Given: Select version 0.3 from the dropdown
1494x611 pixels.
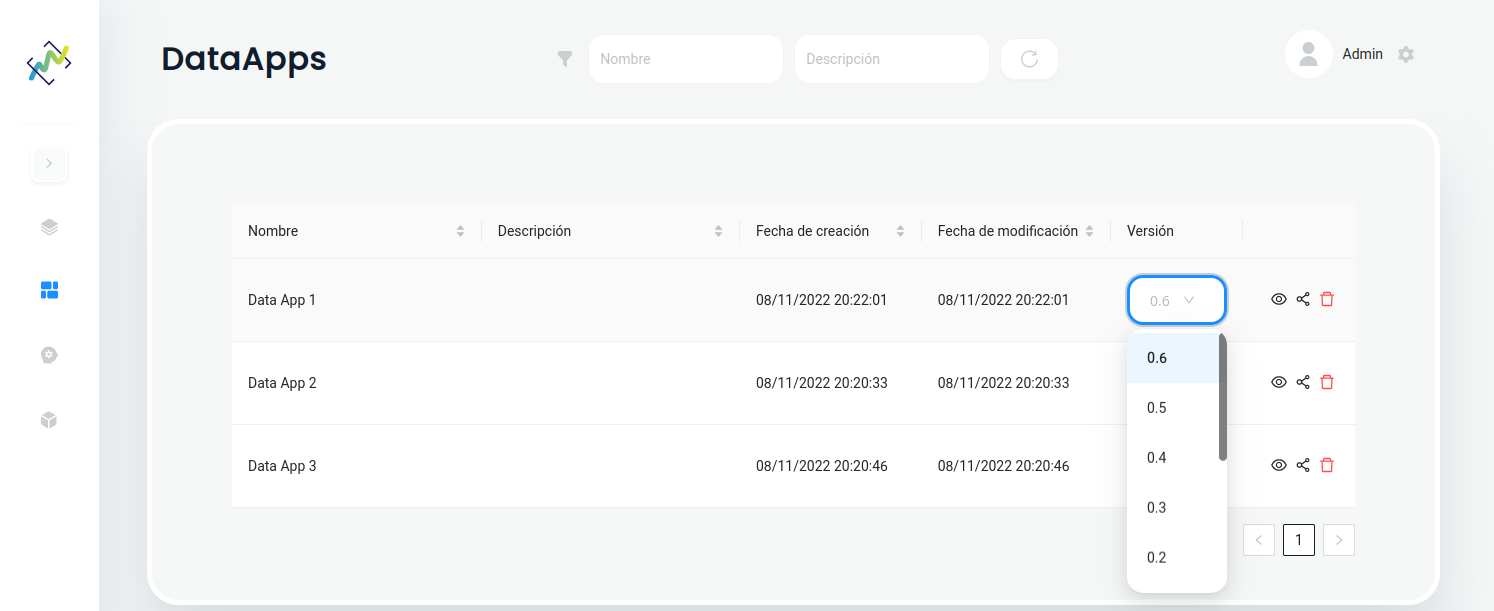Looking at the screenshot, I should point(1173,508).
